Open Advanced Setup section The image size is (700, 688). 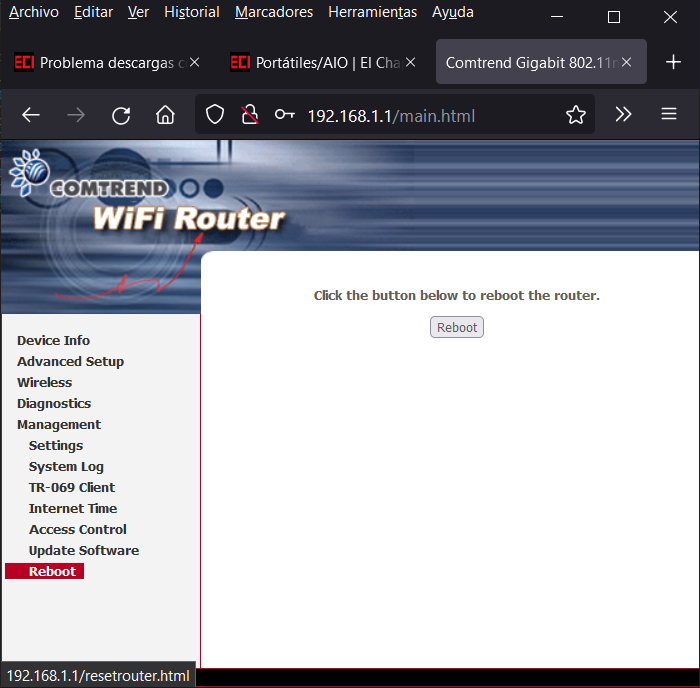pyautogui.click(x=71, y=362)
